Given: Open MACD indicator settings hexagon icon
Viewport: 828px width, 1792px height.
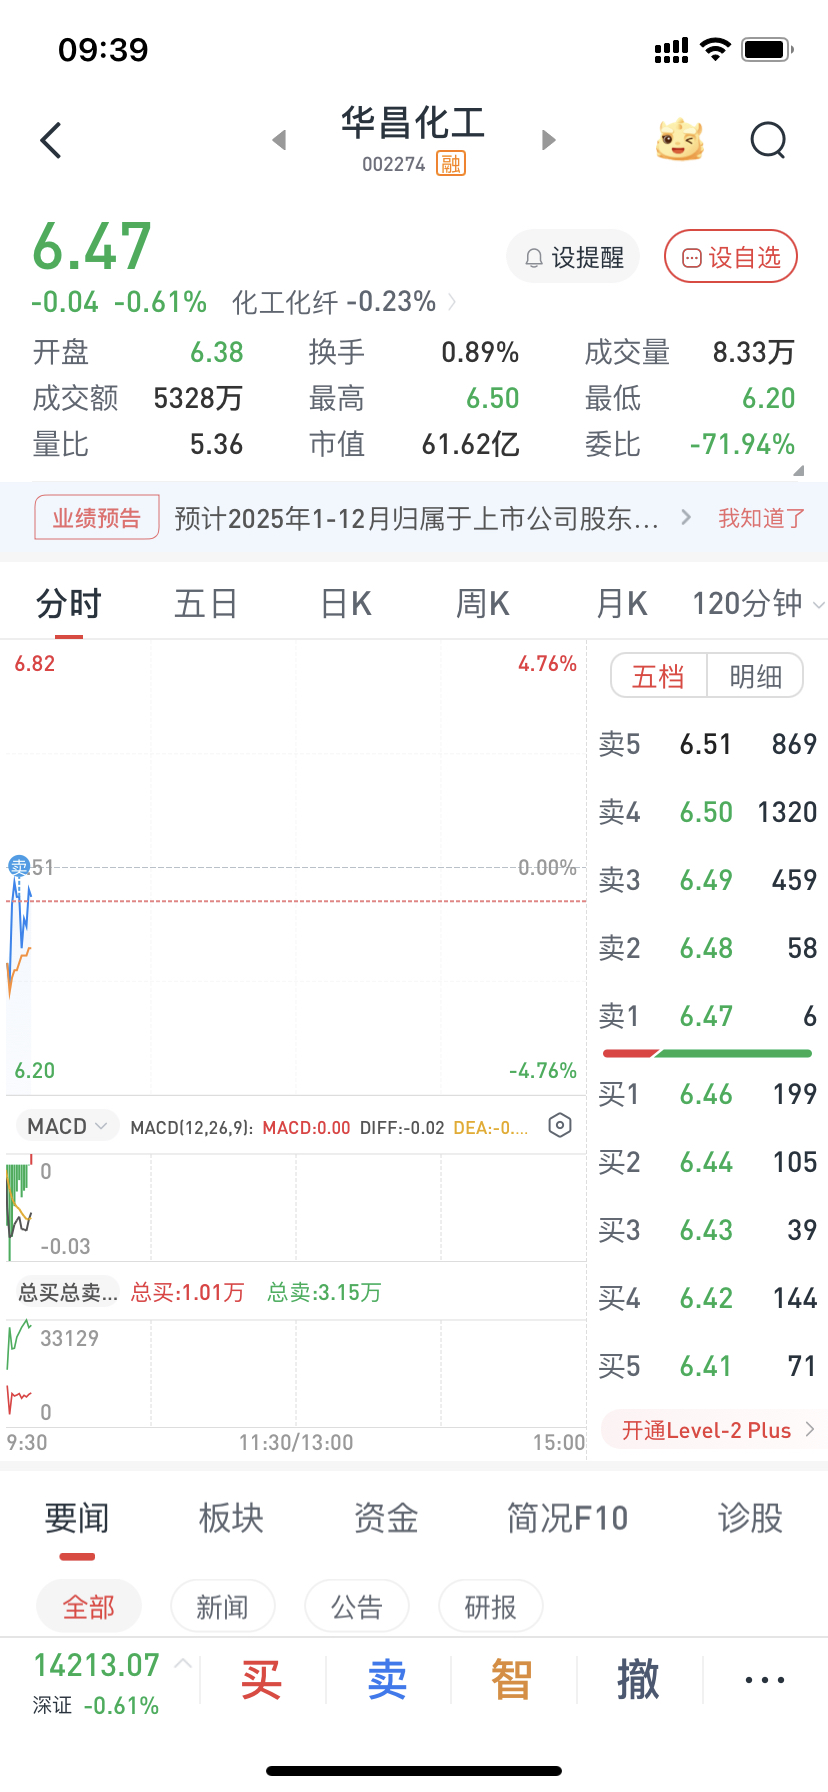Looking at the screenshot, I should (560, 1126).
